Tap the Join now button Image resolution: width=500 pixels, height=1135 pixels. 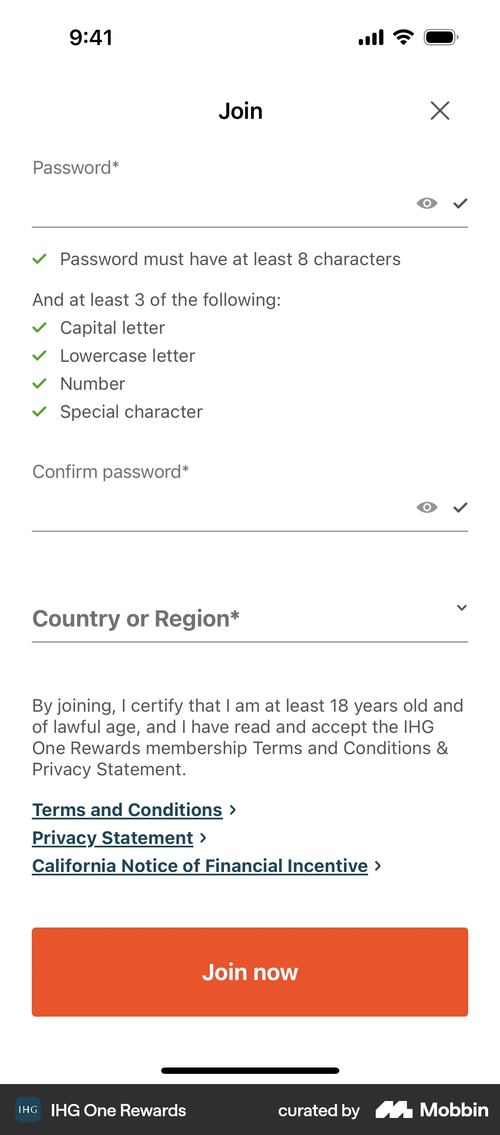click(250, 972)
